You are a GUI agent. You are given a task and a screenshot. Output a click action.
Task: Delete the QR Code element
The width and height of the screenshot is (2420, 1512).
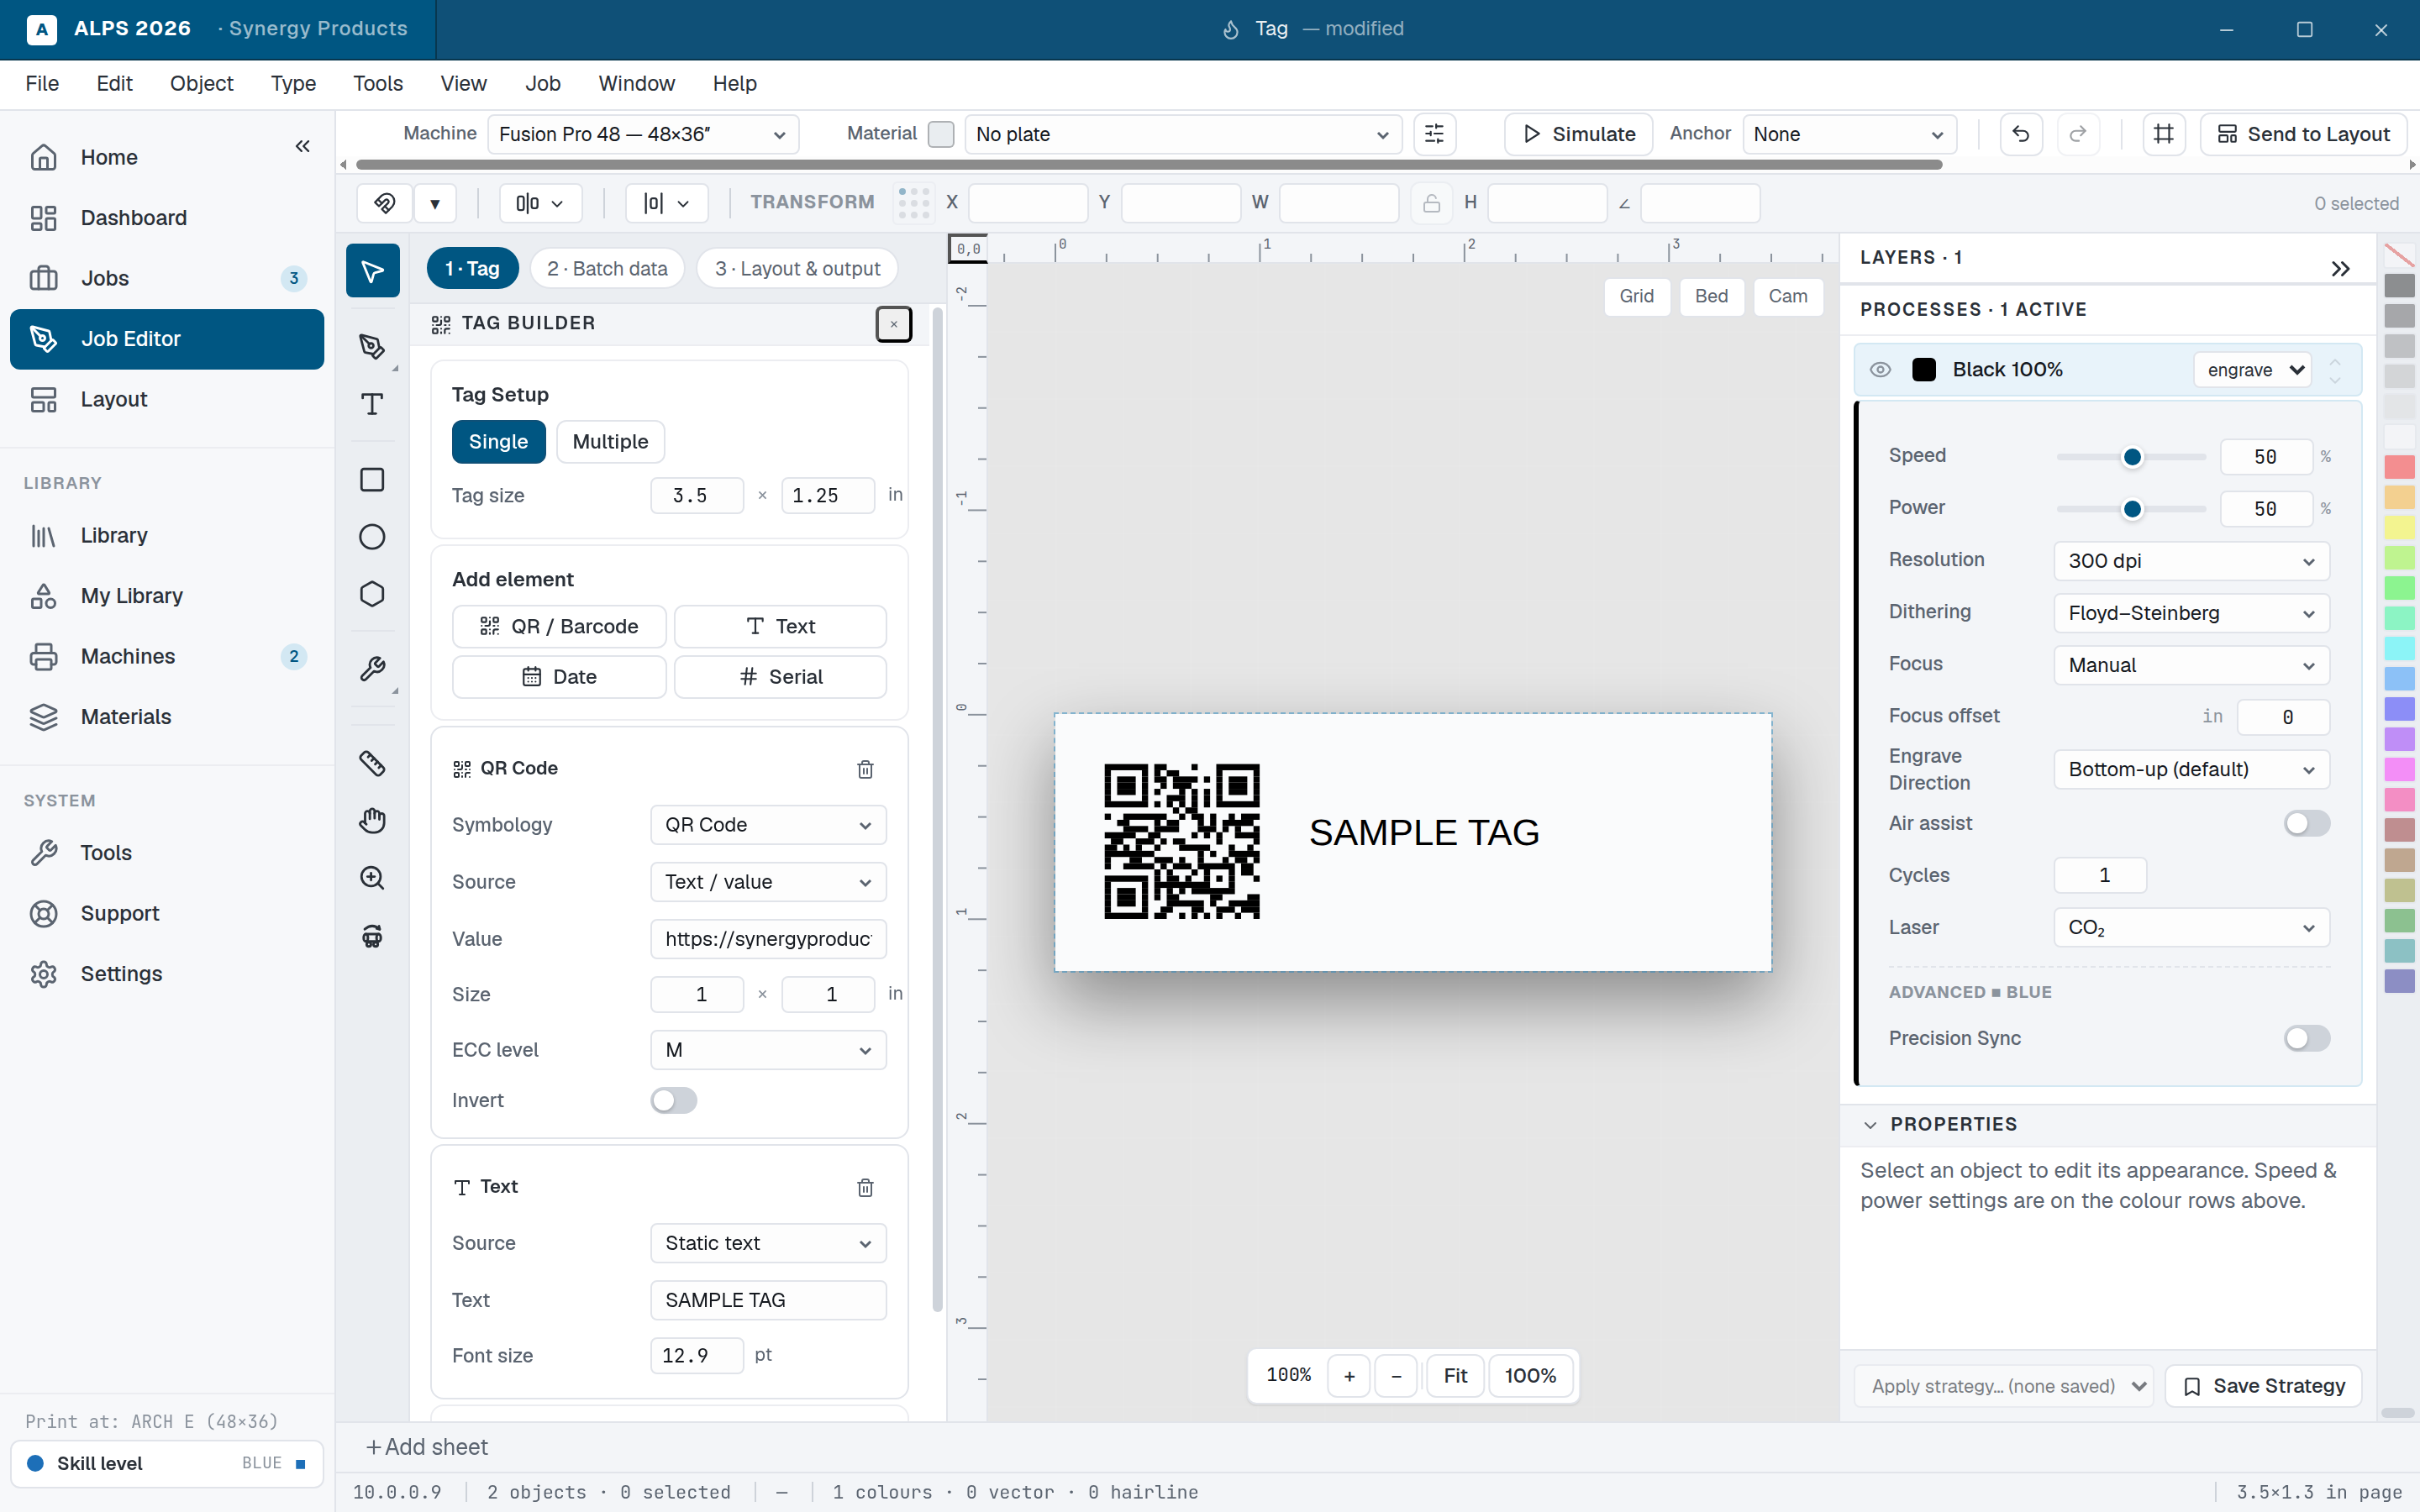(x=865, y=769)
